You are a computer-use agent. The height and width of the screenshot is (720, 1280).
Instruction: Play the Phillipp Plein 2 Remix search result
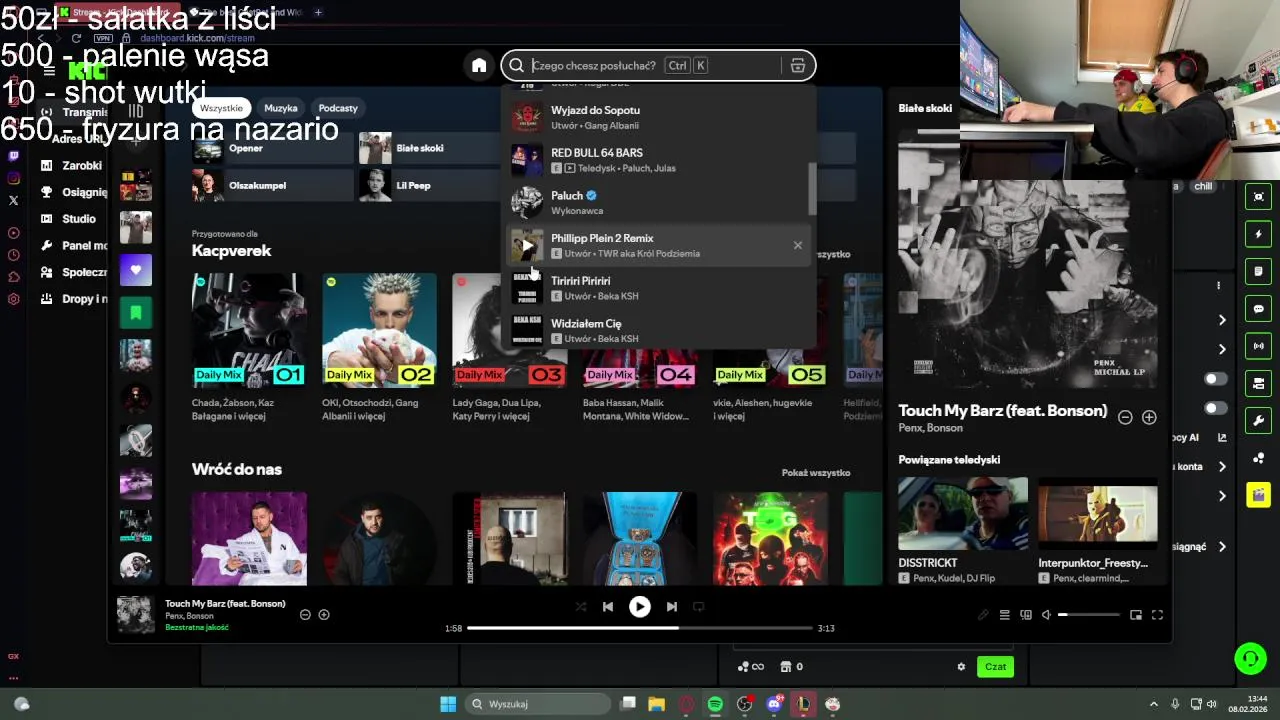pyautogui.click(x=527, y=246)
